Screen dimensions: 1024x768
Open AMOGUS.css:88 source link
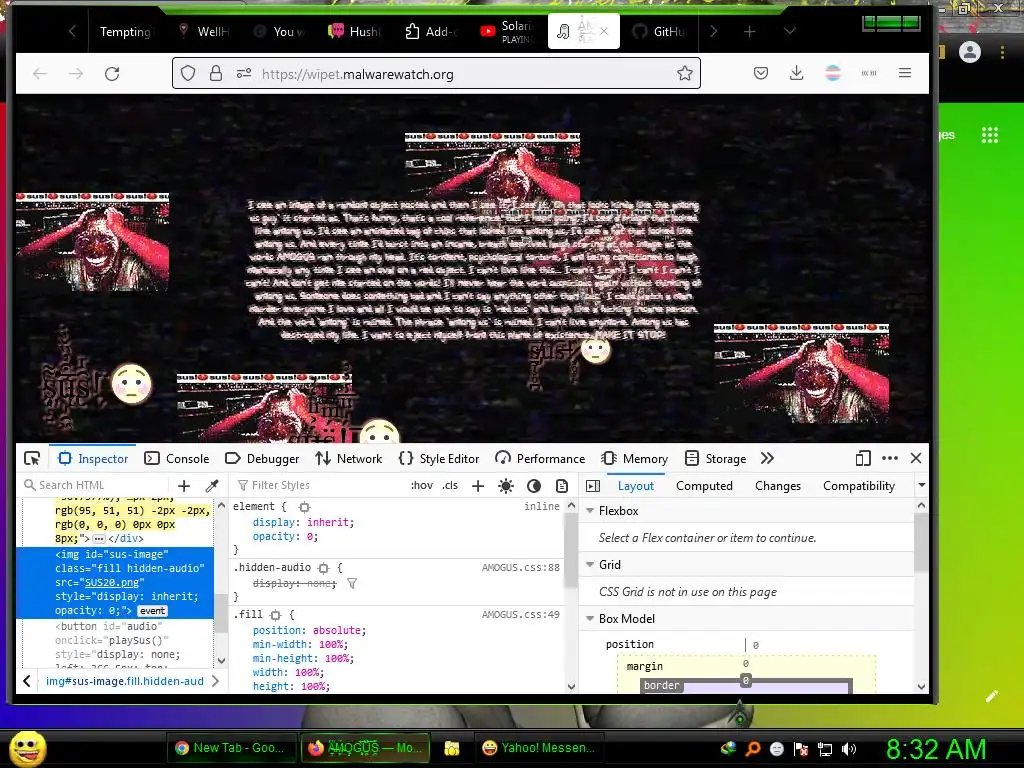(x=520, y=568)
